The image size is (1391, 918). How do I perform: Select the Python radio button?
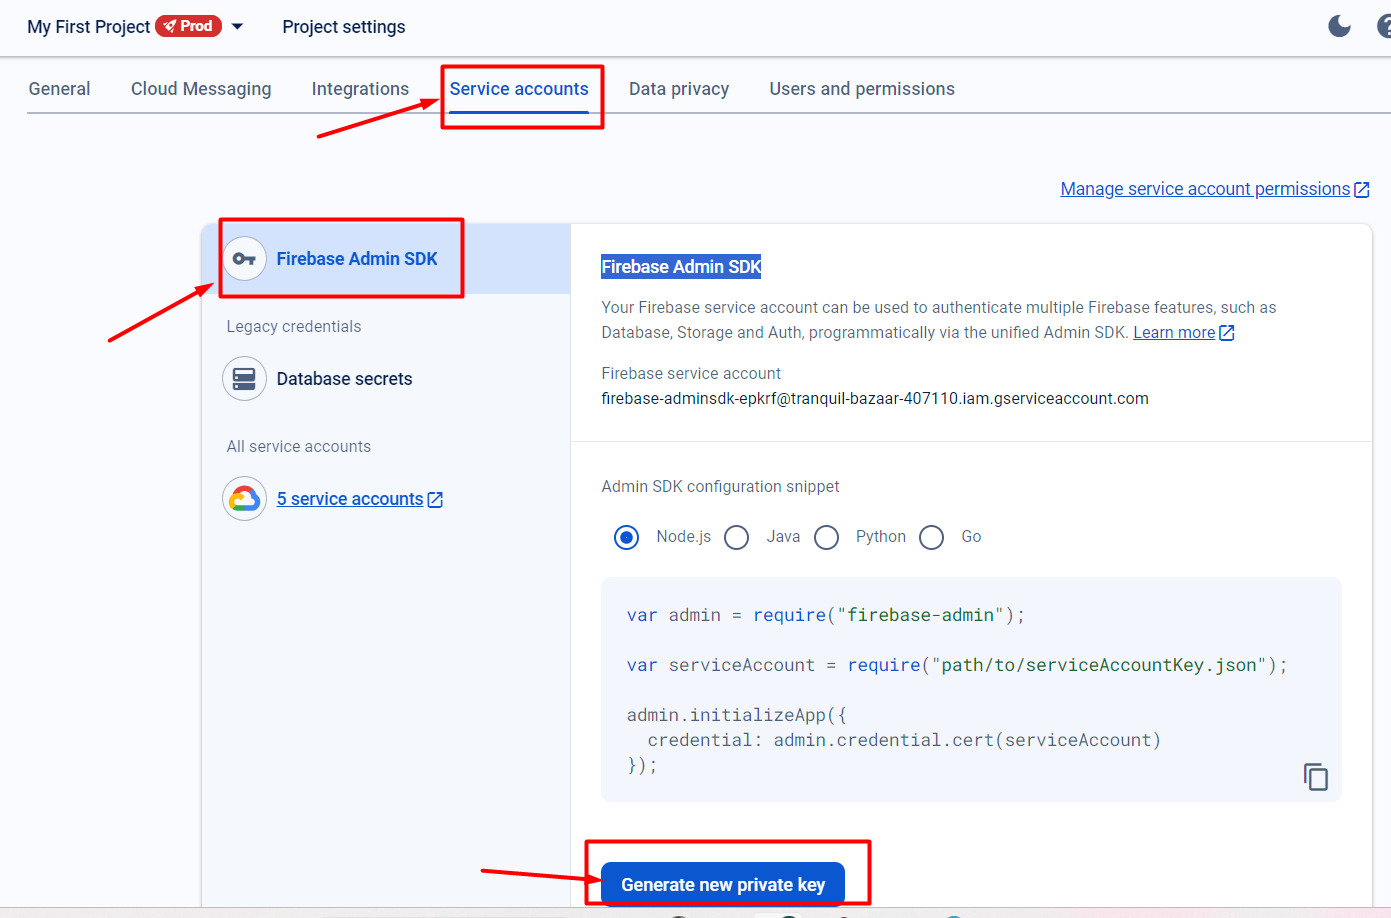point(827,537)
